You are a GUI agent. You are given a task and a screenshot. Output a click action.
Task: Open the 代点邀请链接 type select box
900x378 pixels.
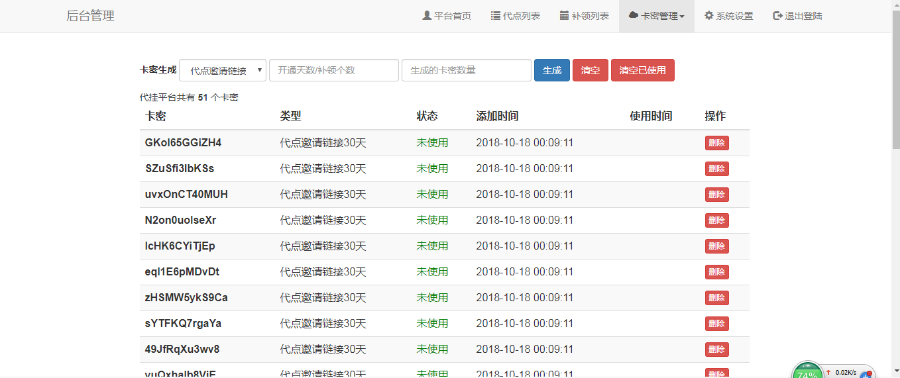coord(223,71)
